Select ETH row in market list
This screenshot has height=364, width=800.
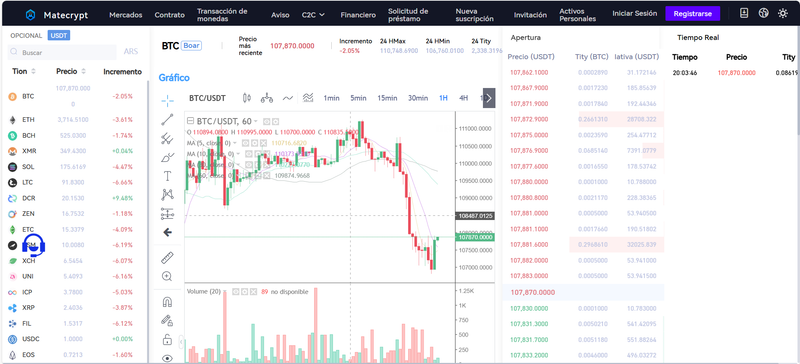(74, 119)
